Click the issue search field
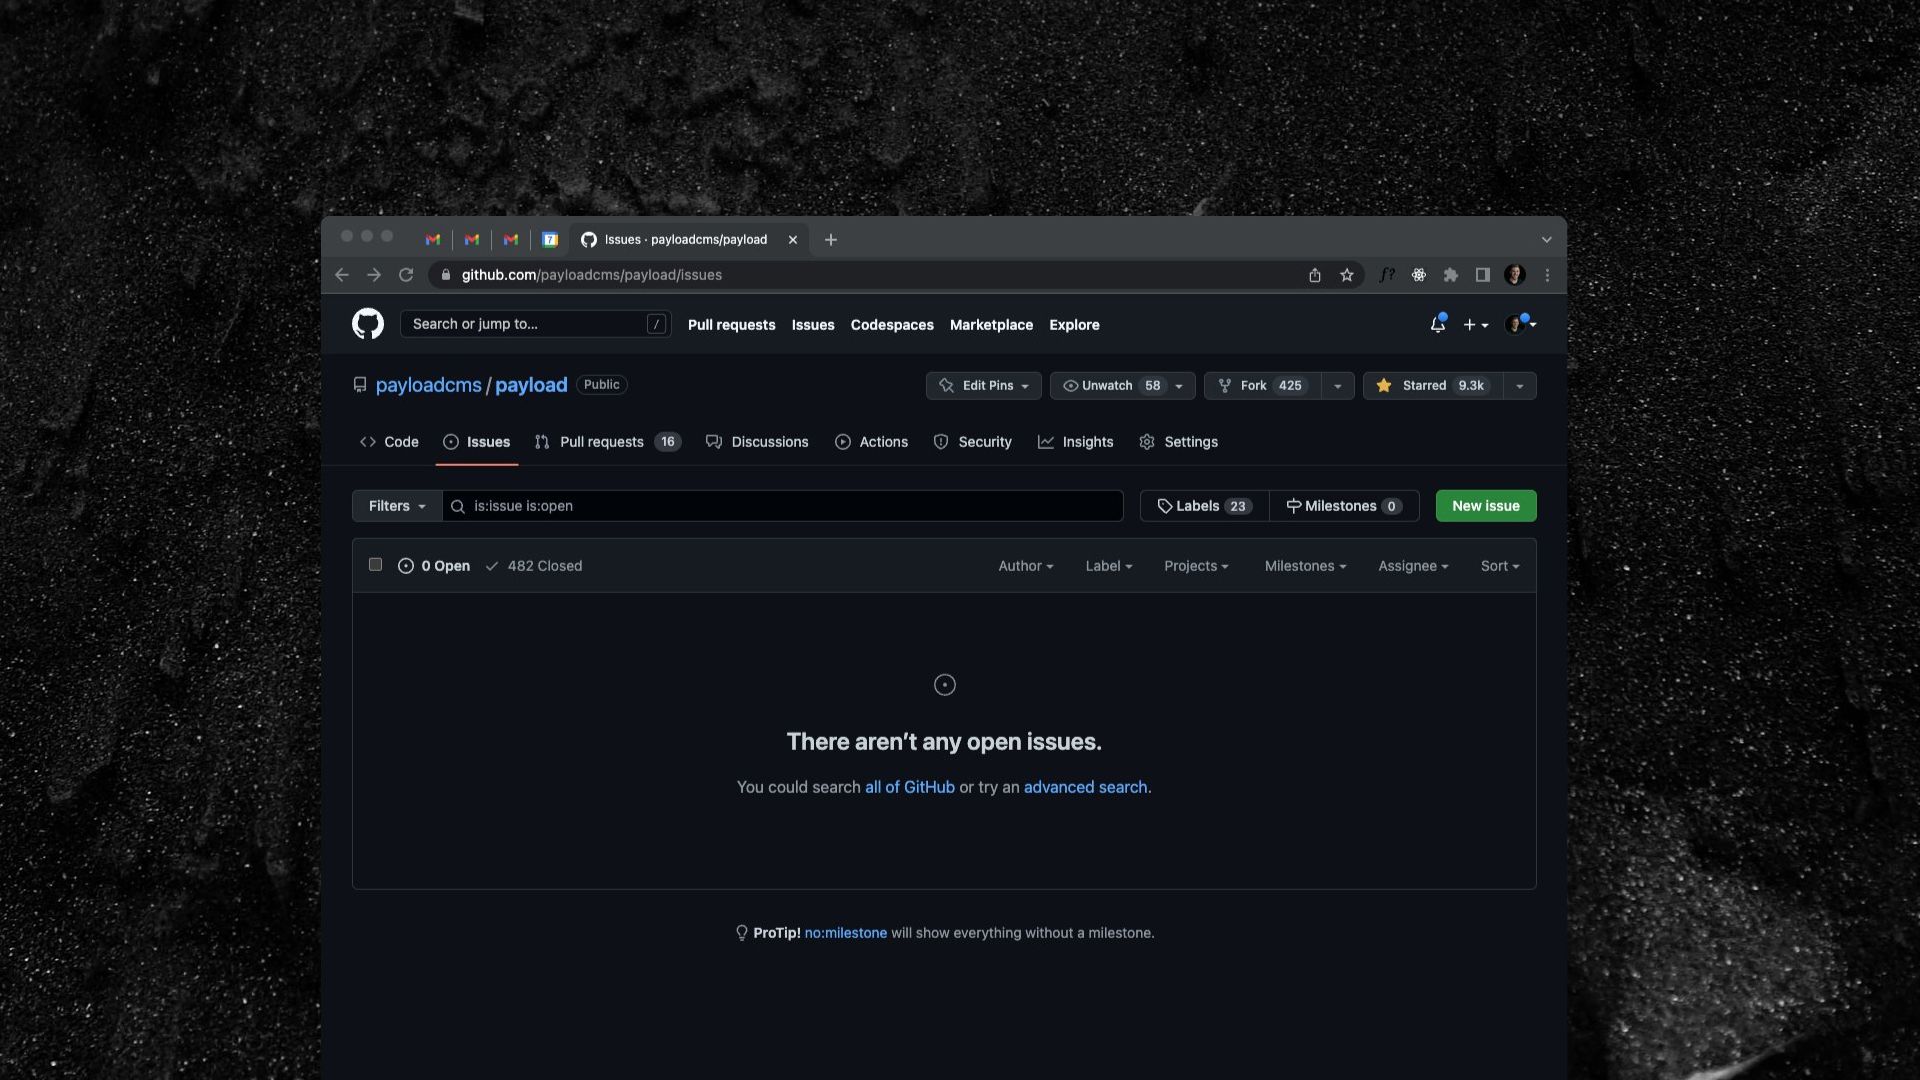 790,506
